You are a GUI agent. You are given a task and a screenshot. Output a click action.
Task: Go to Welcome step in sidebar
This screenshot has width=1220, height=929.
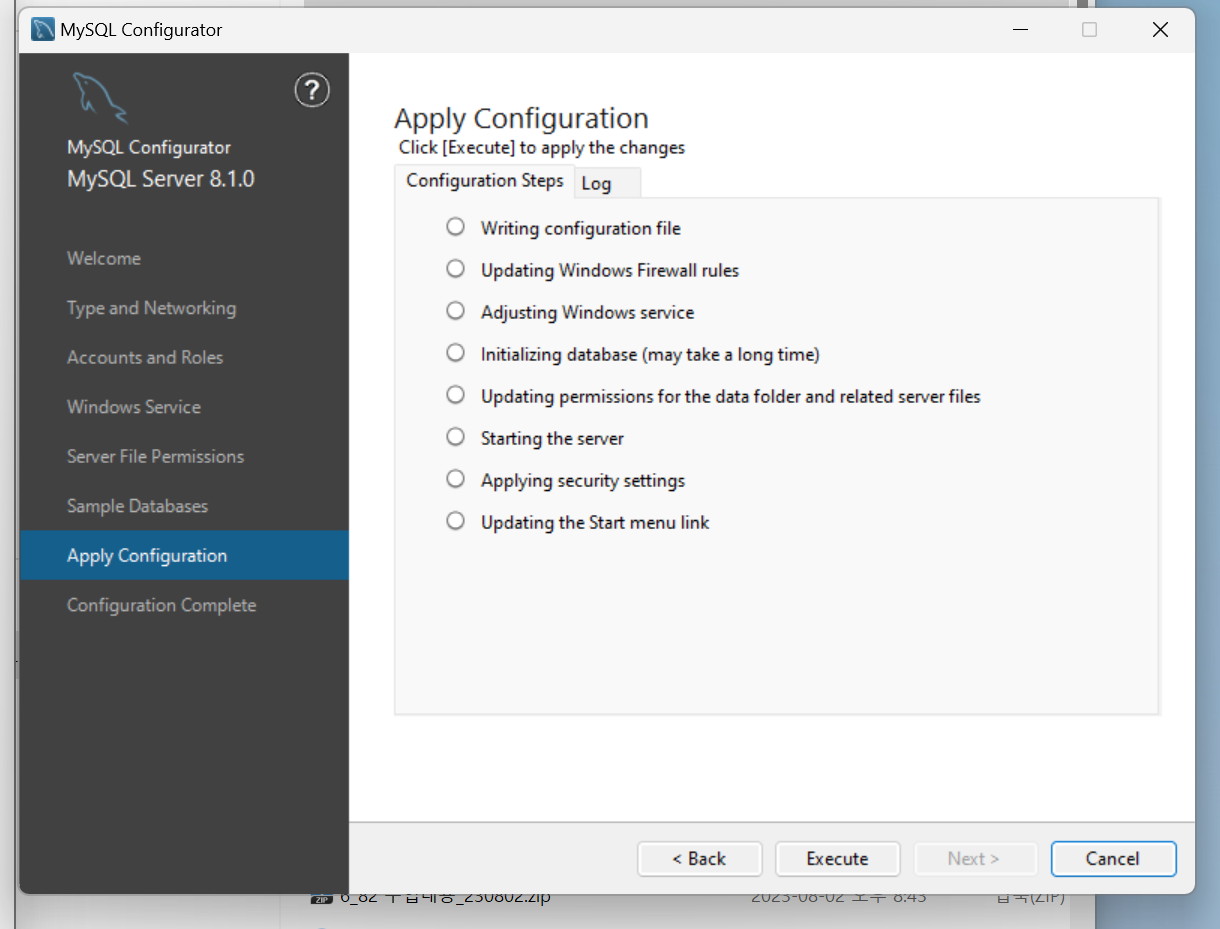104,258
